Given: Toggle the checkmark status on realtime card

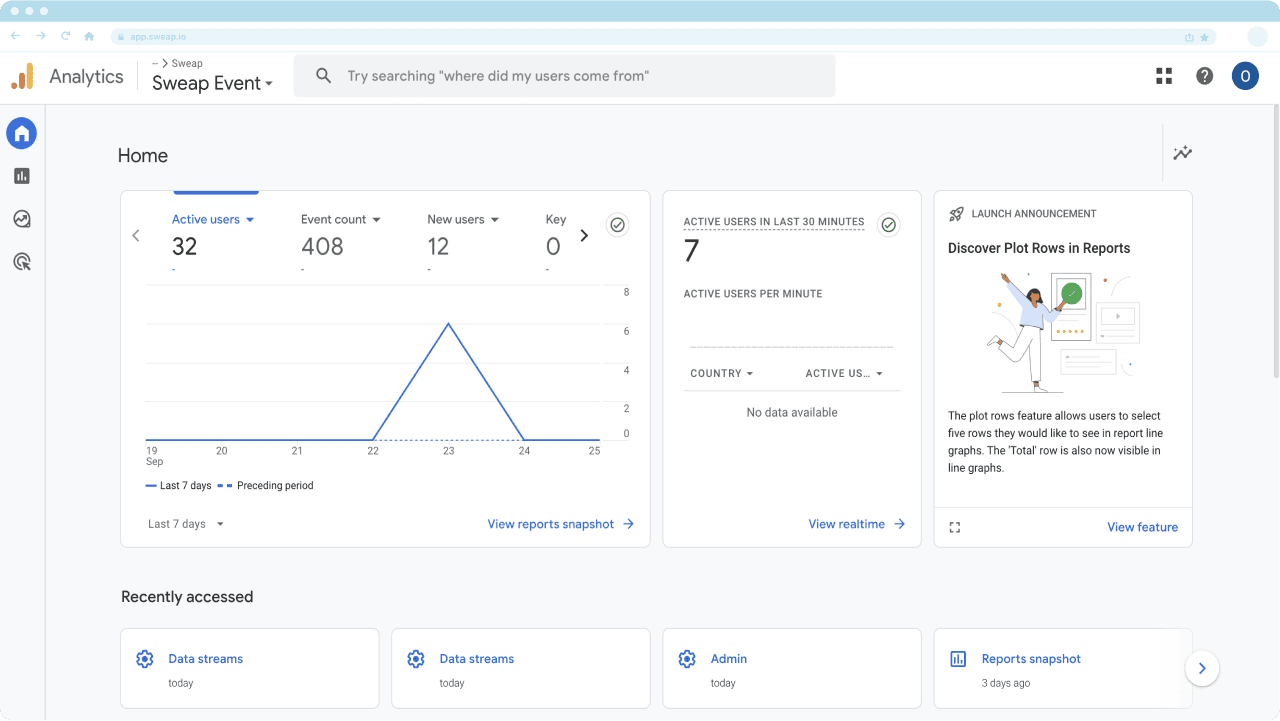Looking at the screenshot, I should (x=888, y=225).
